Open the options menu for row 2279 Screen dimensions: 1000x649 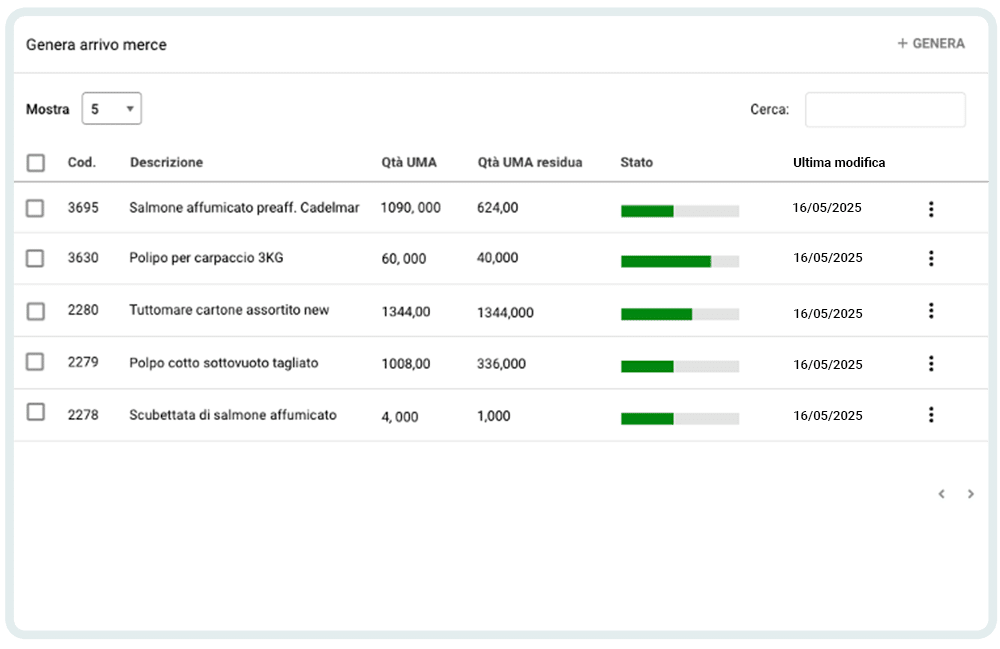tap(931, 364)
